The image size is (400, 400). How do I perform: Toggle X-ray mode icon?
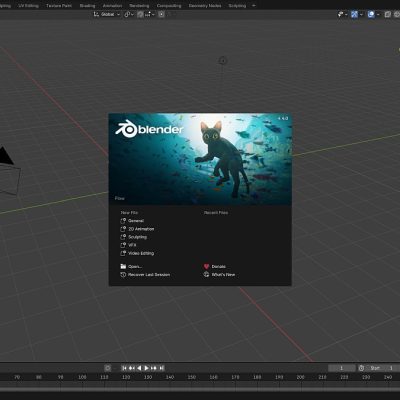pyautogui.click(x=388, y=14)
